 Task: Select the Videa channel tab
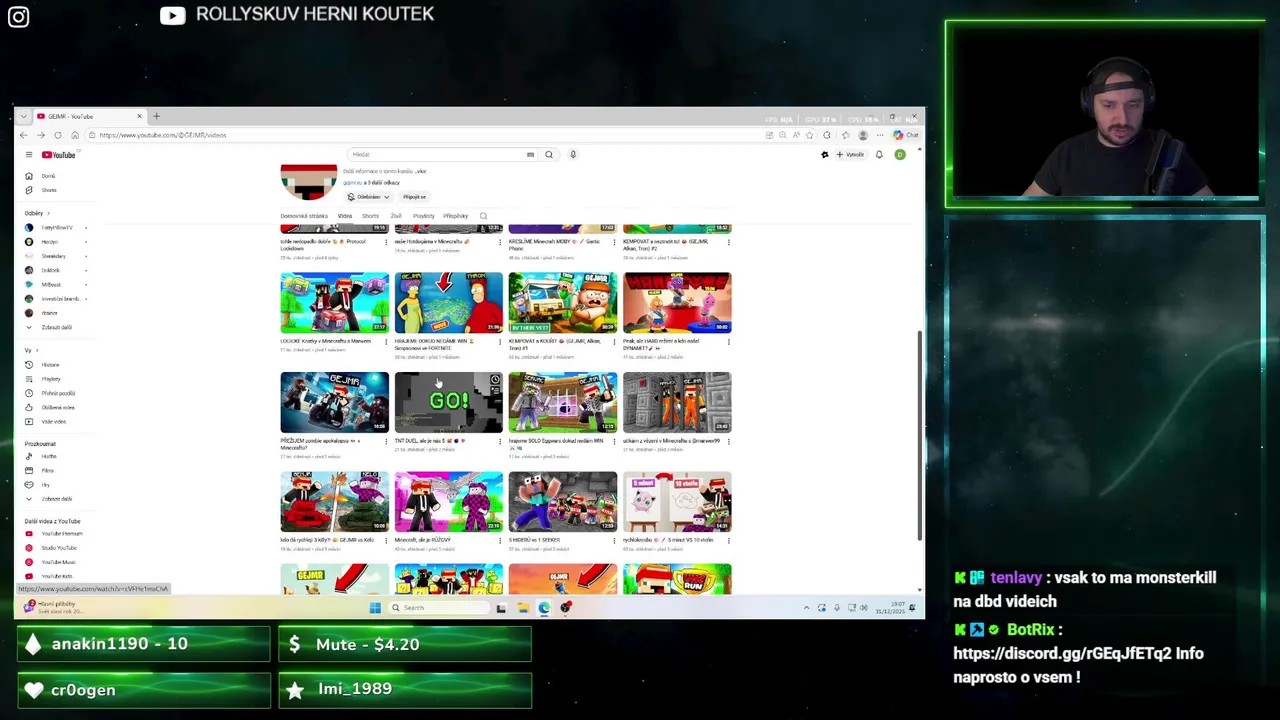point(345,216)
